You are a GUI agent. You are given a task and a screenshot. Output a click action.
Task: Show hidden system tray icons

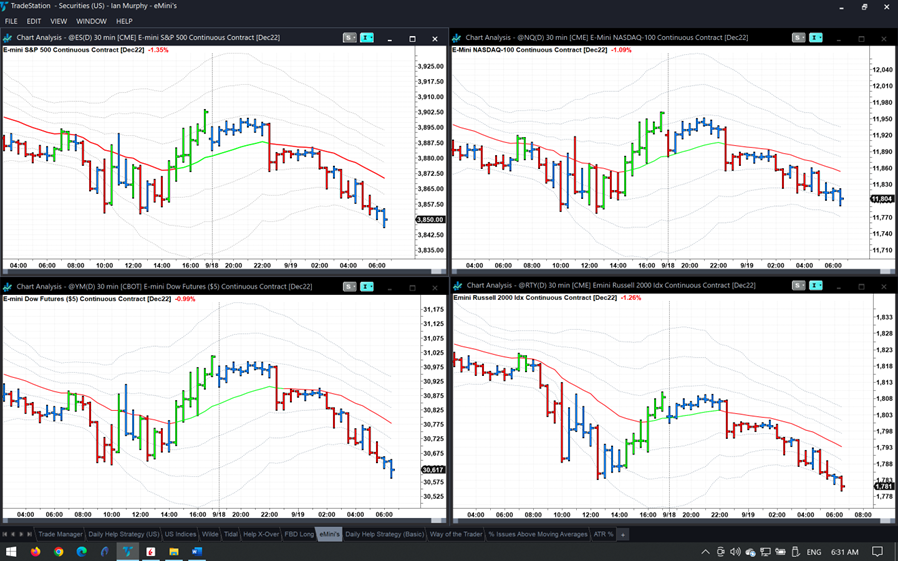pyautogui.click(x=705, y=552)
